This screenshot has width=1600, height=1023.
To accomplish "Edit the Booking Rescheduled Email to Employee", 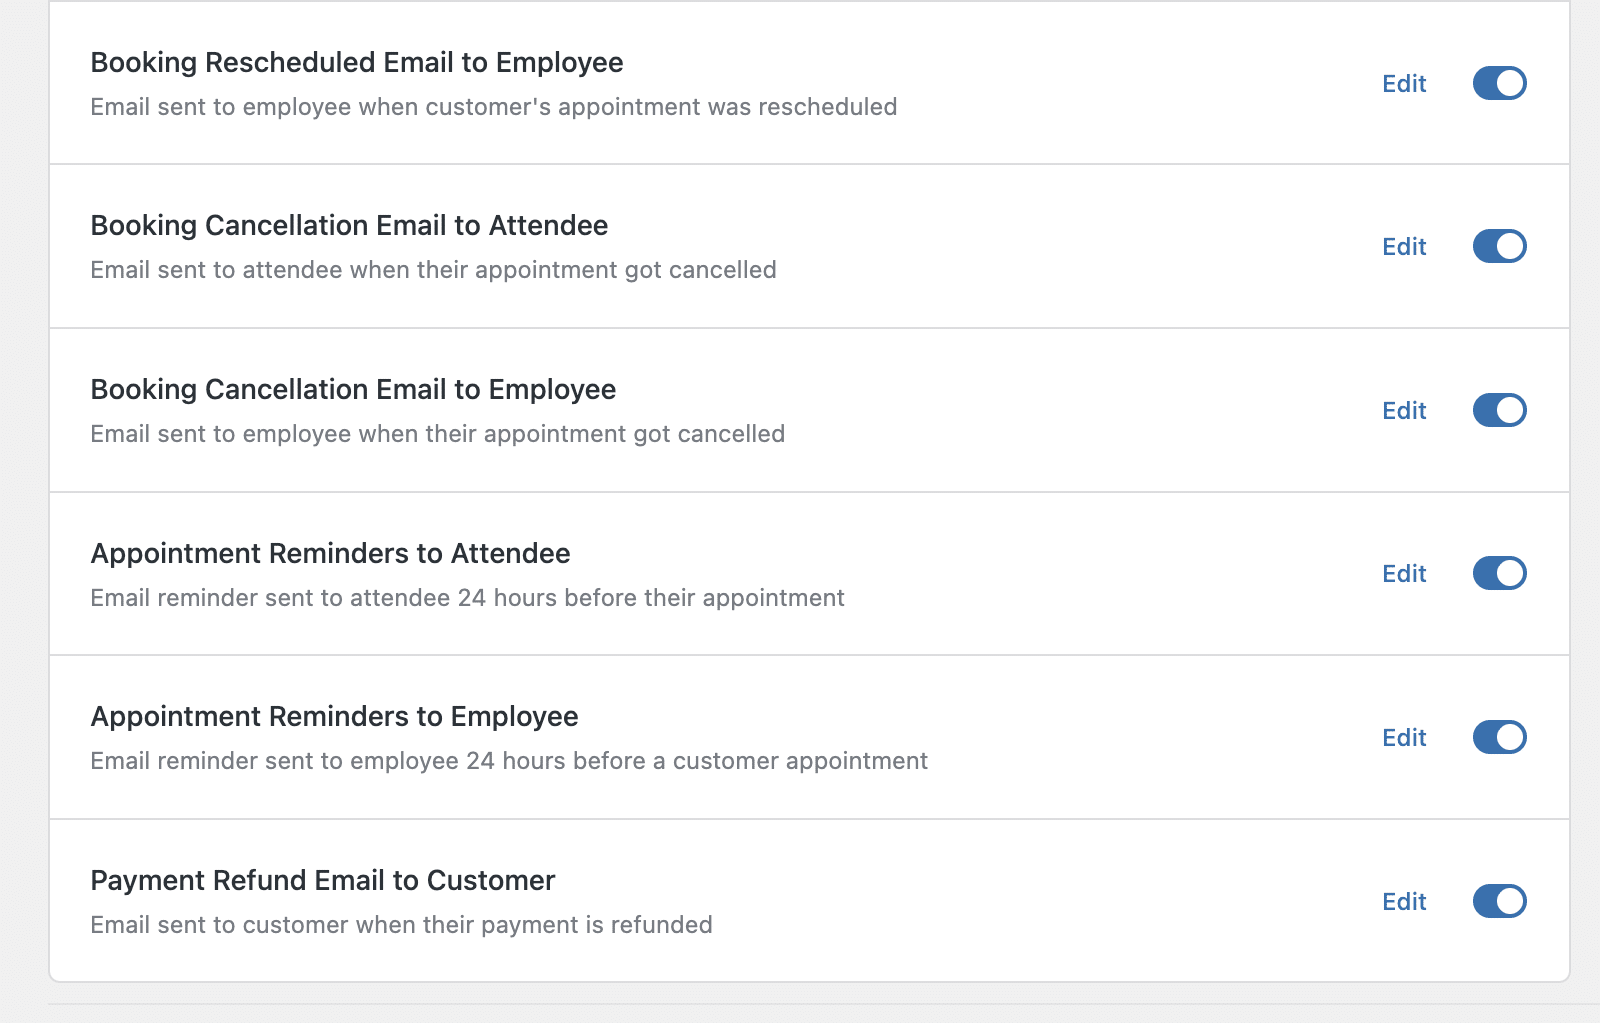I will pyautogui.click(x=1404, y=84).
